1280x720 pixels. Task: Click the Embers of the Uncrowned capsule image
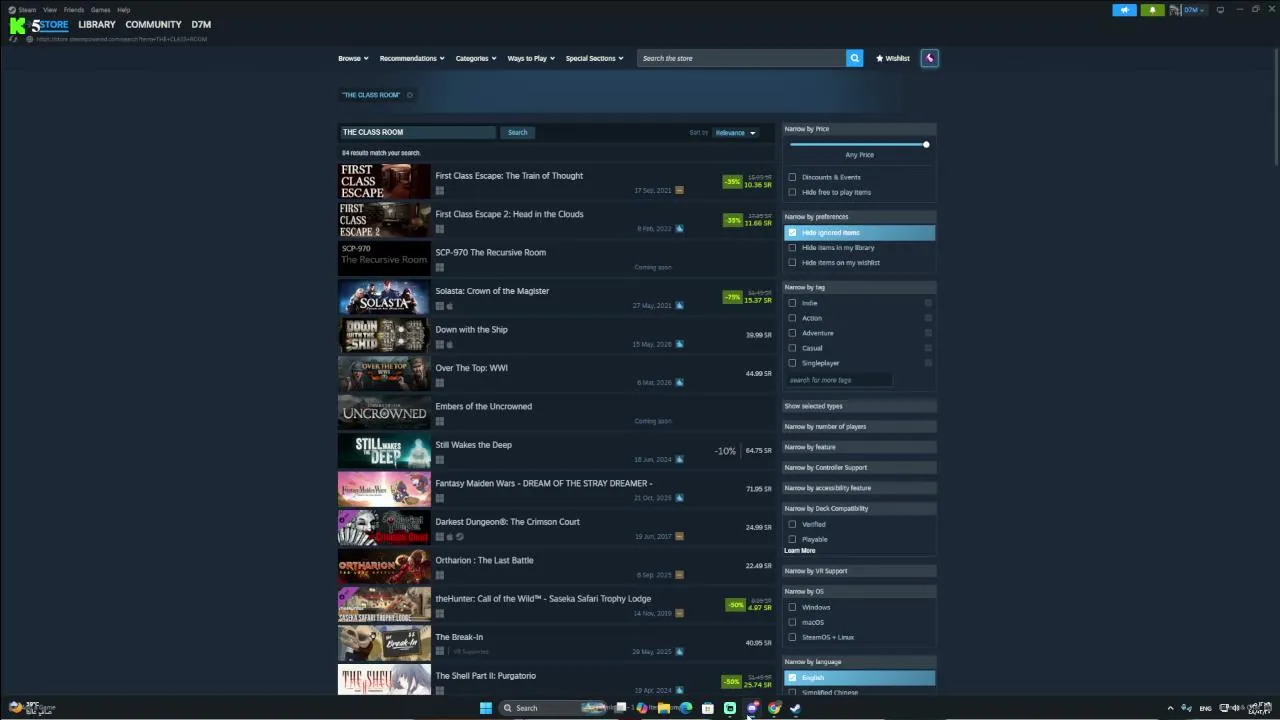click(384, 412)
